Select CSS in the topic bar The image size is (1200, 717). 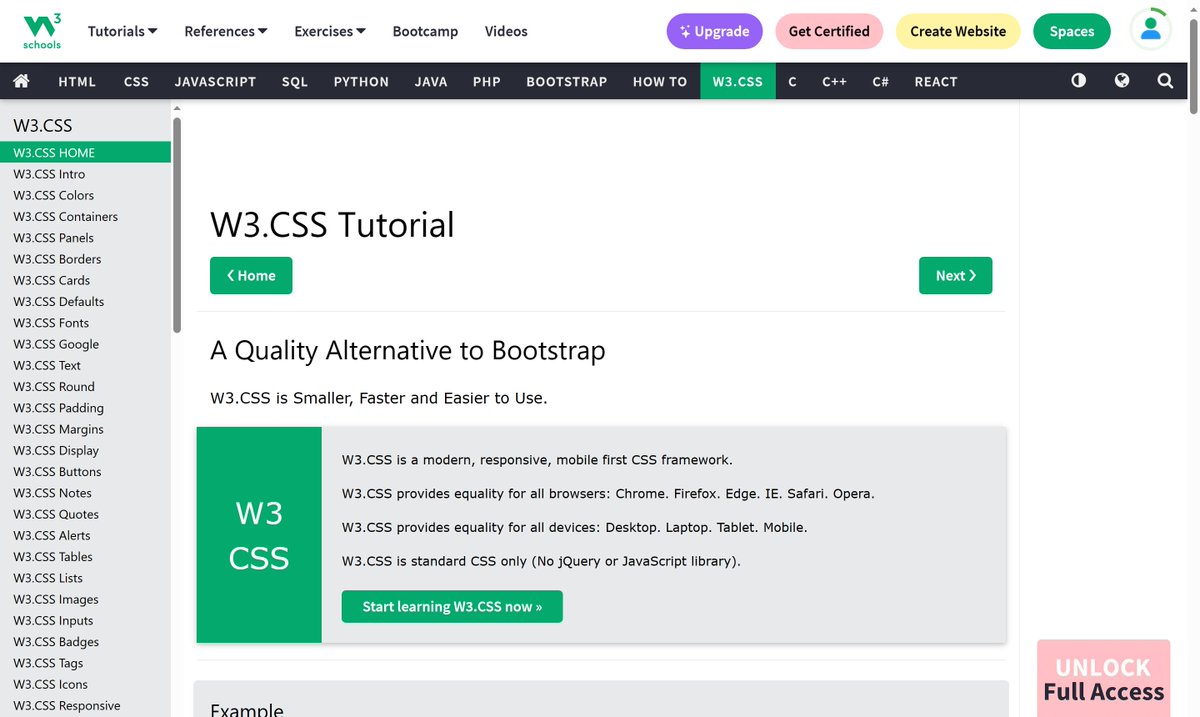136,81
